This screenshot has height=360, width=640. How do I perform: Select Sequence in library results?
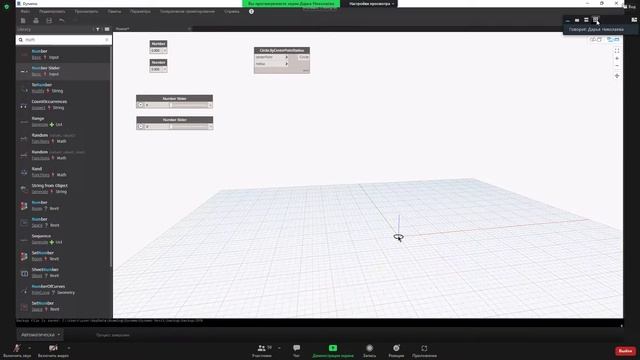63,239
